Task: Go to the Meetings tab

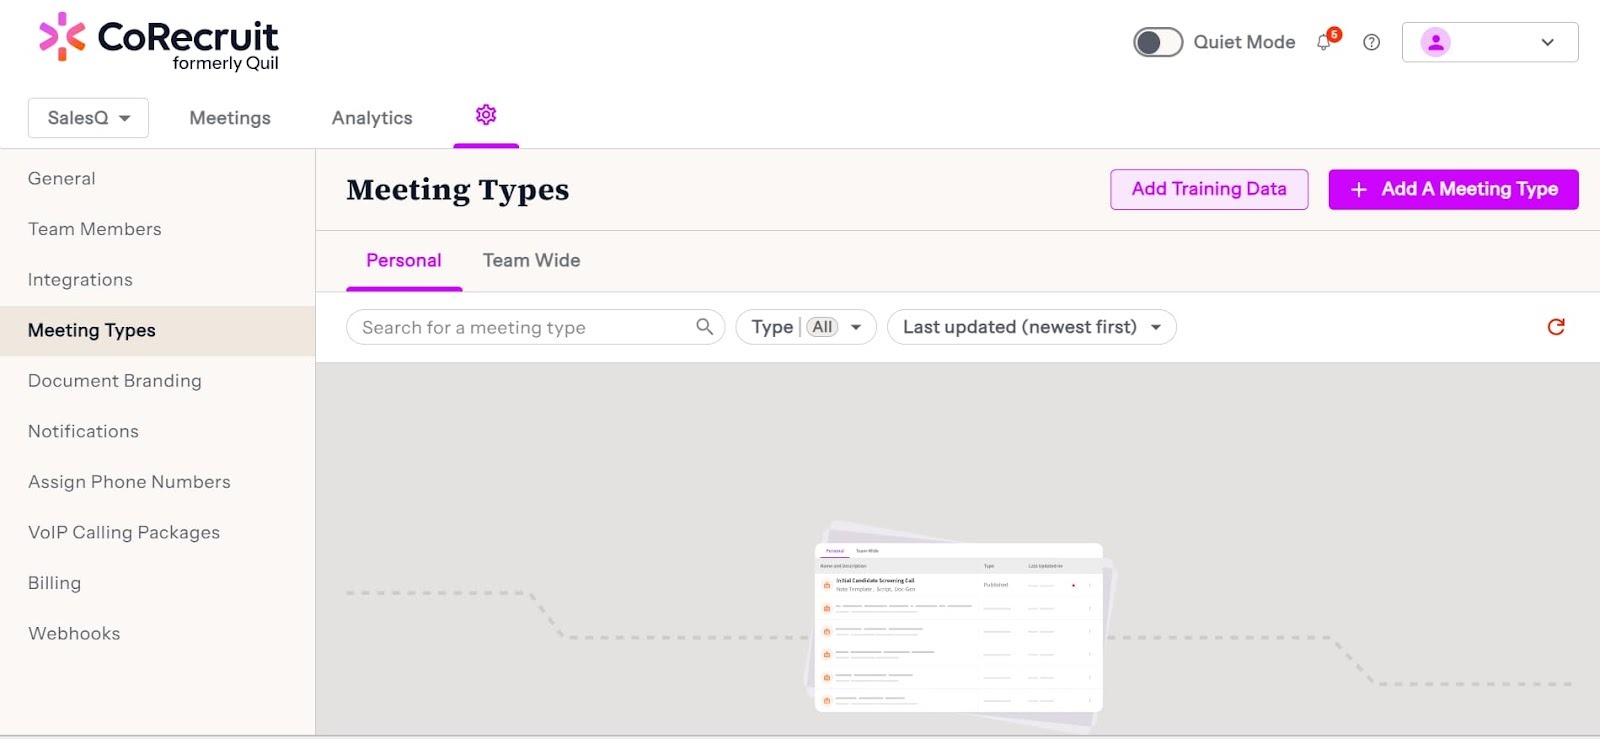Action: (230, 118)
